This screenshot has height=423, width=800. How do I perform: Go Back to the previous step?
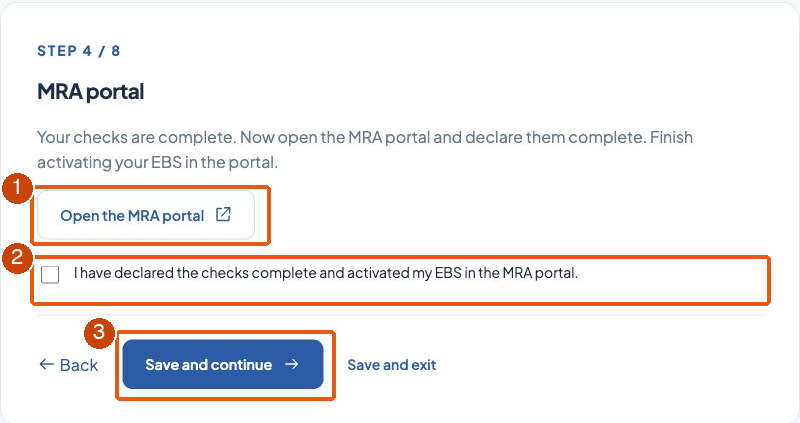tap(68, 365)
